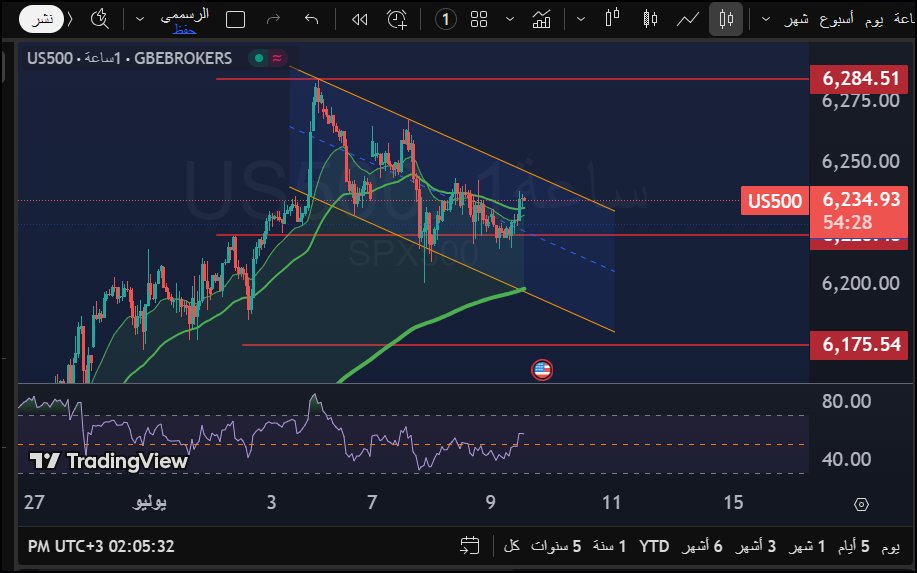Open the time axis settings gear icon

(861, 504)
